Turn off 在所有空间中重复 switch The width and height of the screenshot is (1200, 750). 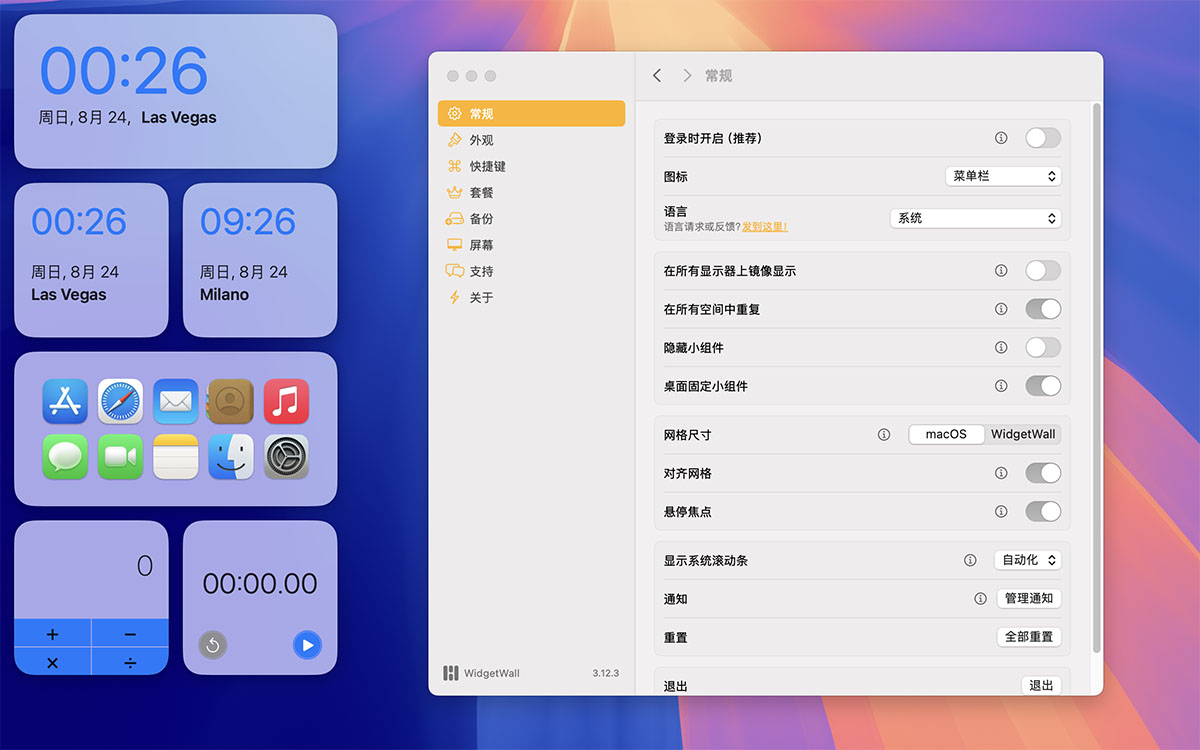click(1043, 309)
